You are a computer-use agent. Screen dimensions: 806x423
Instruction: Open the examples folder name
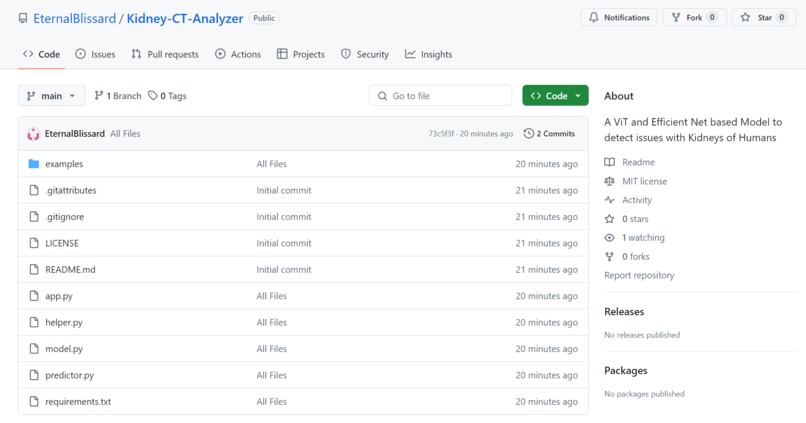point(64,164)
